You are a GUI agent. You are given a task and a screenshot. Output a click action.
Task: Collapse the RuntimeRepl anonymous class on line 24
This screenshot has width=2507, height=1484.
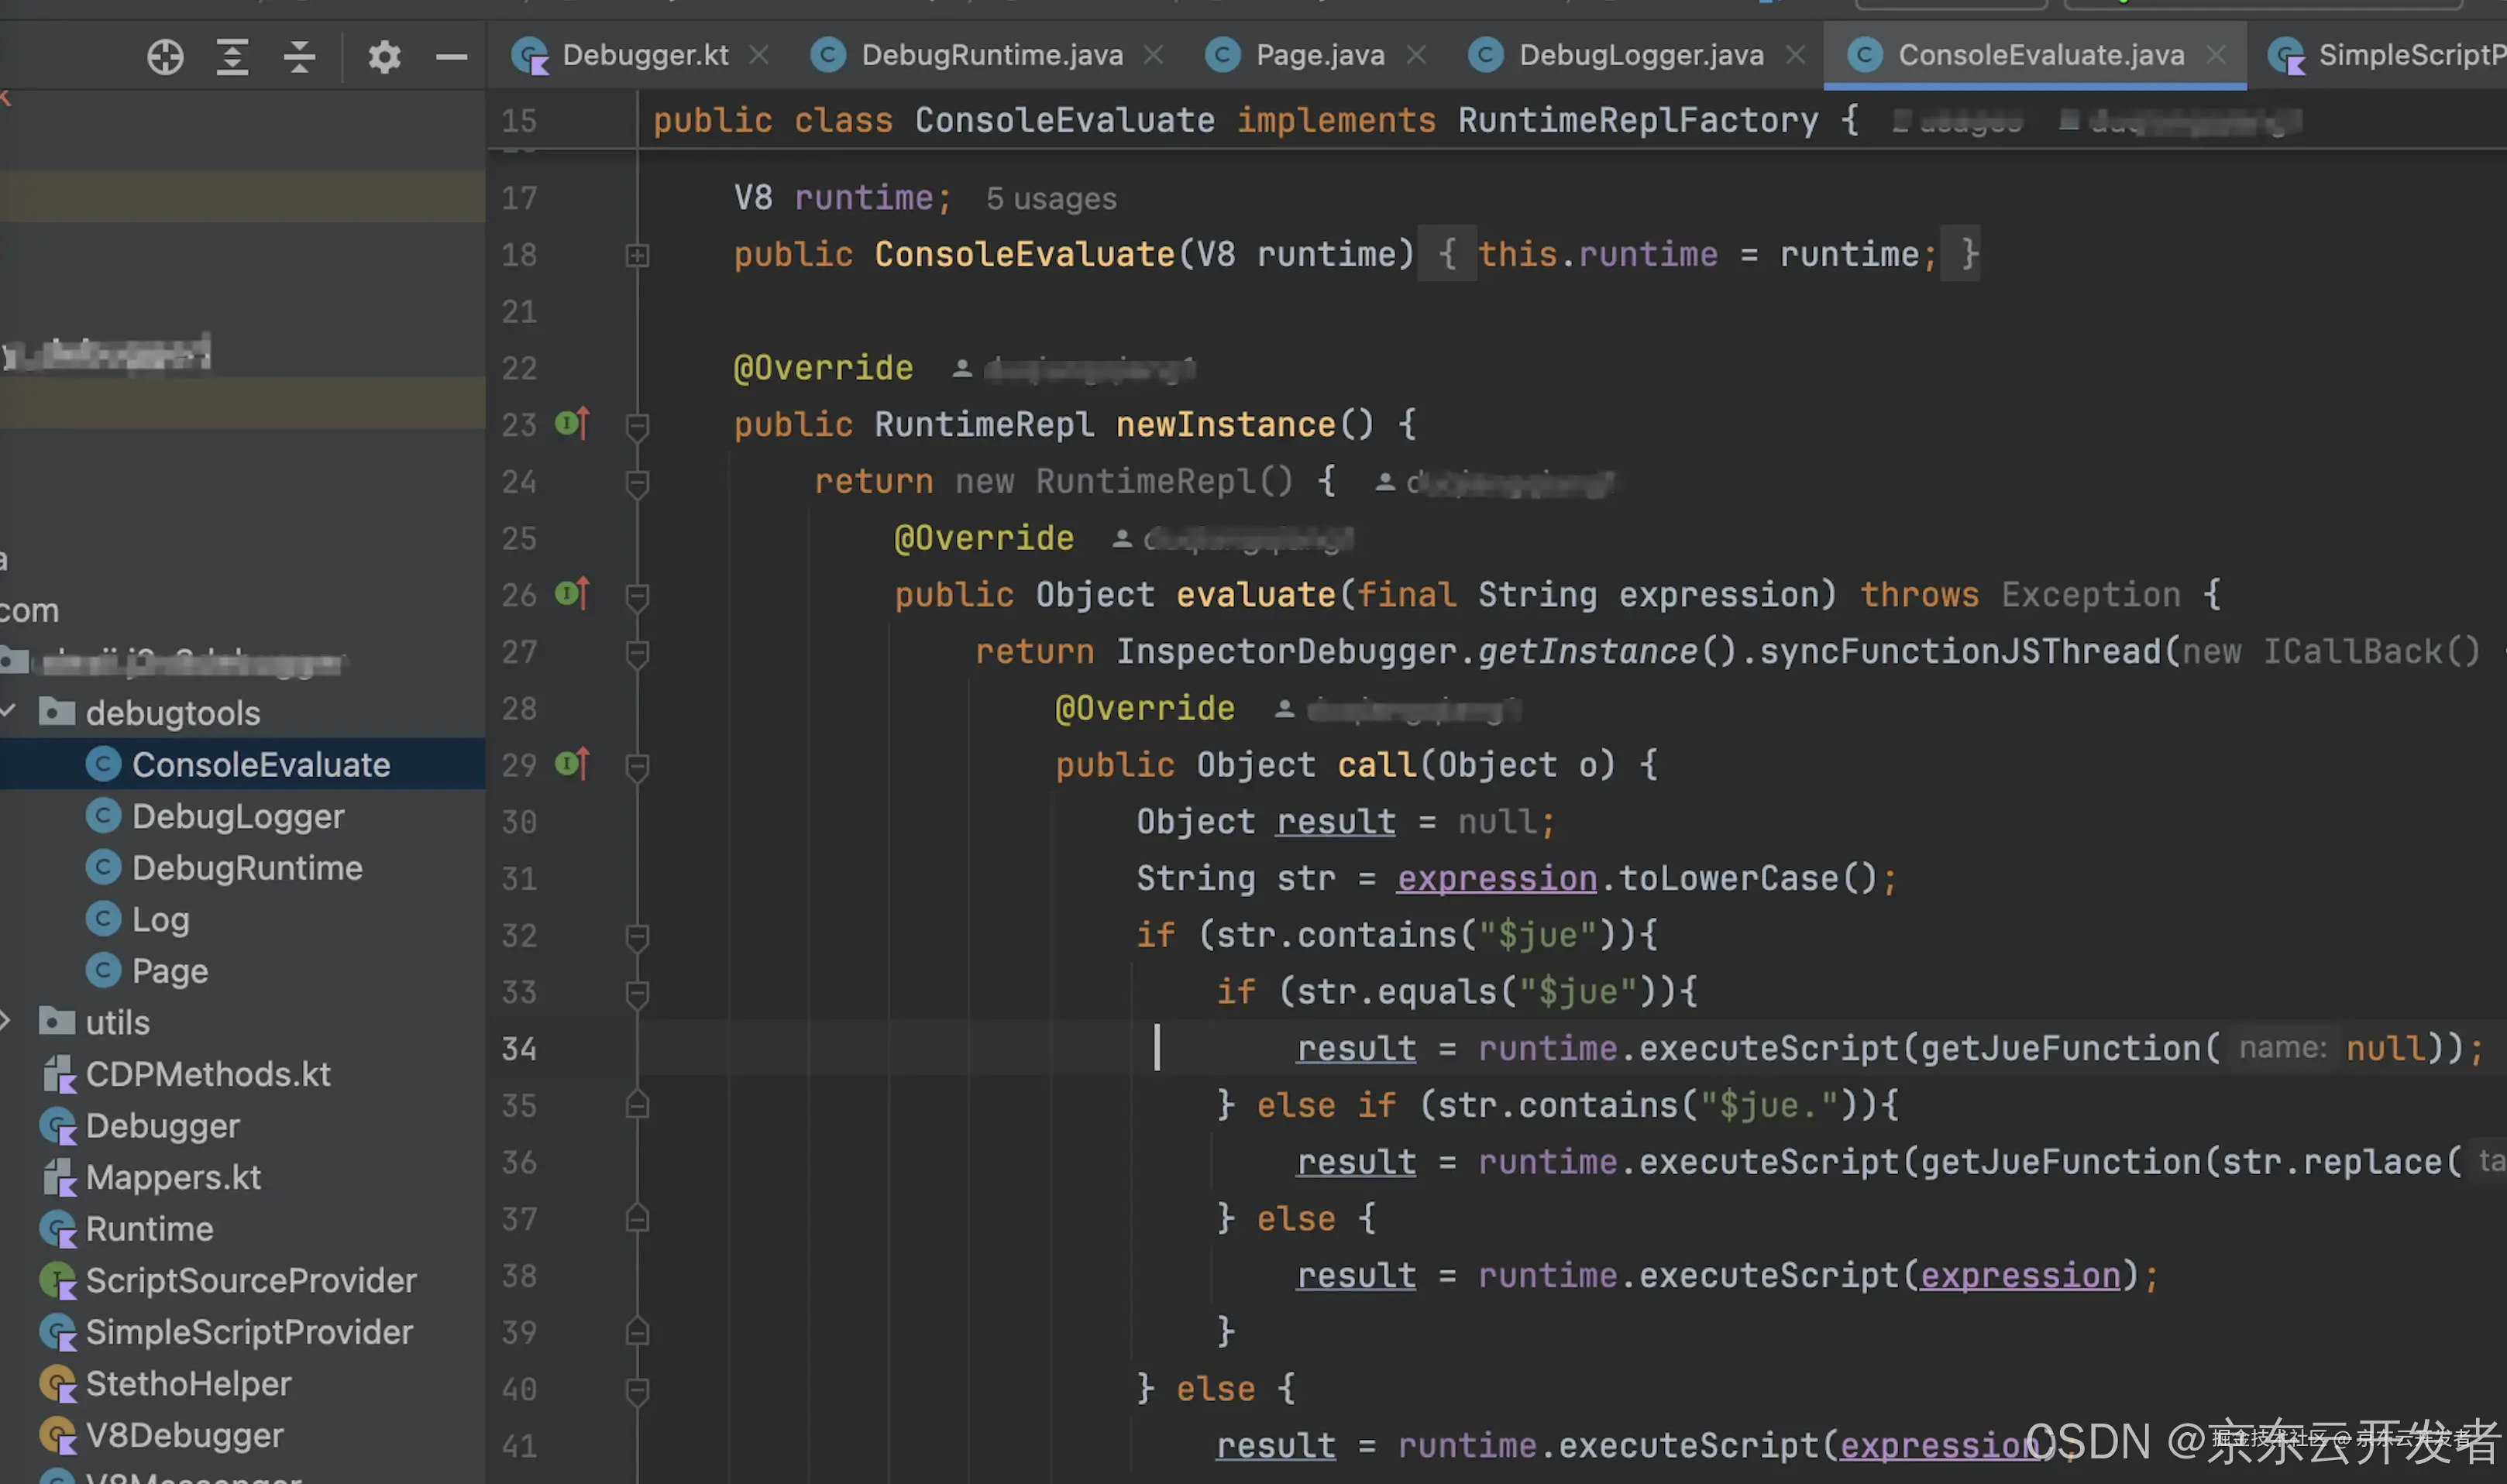point(637,484)
